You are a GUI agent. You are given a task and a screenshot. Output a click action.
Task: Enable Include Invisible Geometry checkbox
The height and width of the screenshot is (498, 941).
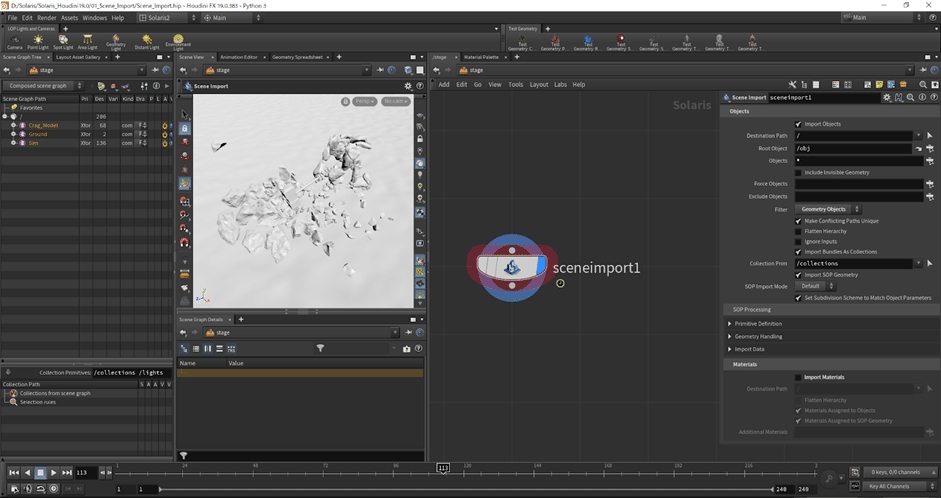point(798,172)
